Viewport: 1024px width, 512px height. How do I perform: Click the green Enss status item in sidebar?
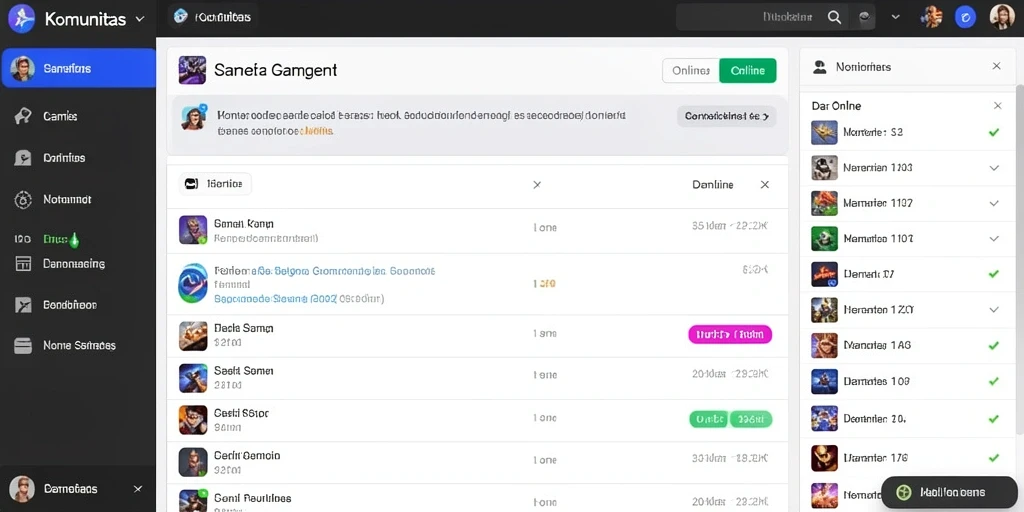tap(61, 240)
